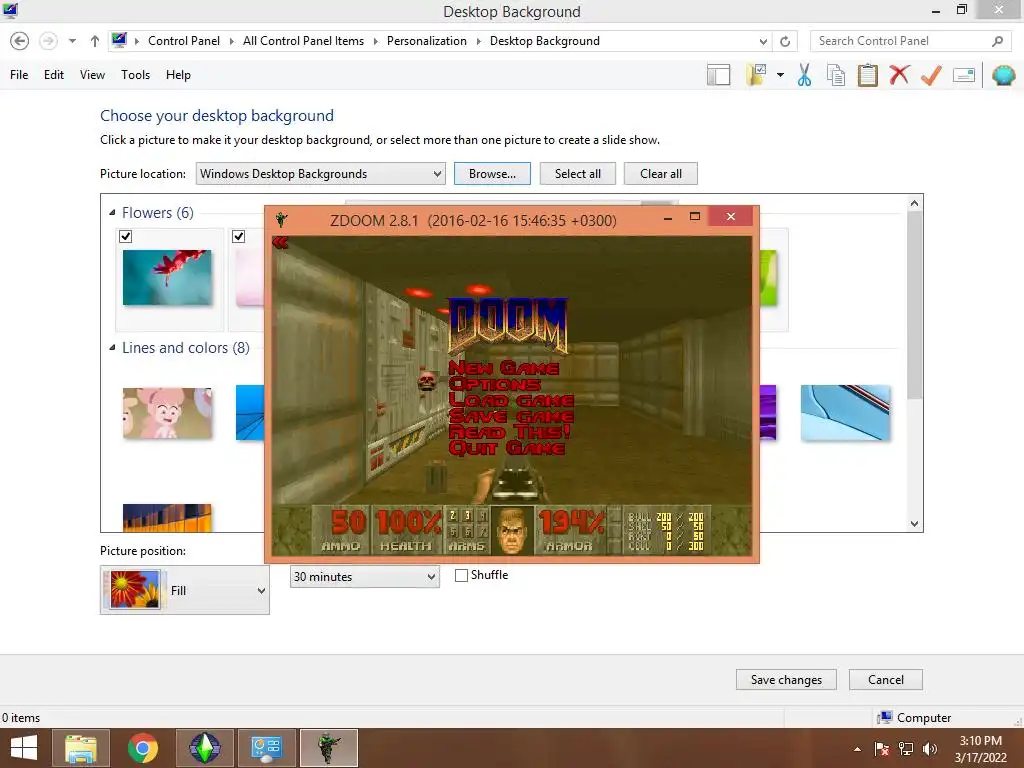Click the Forward arrow in Explorer
The image size is (1024, 768).
point(48,41)
